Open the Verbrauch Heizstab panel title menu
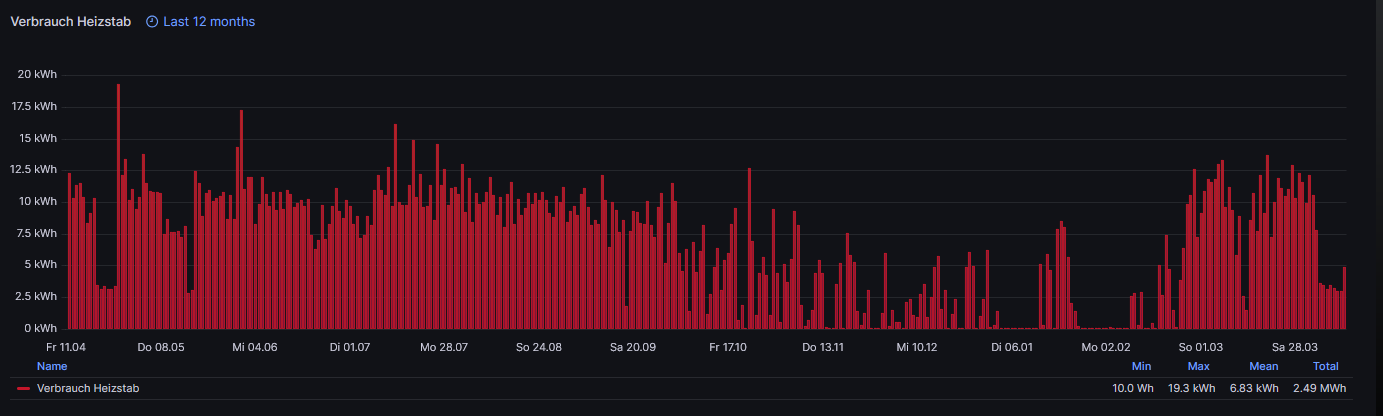 pos(71,21)
